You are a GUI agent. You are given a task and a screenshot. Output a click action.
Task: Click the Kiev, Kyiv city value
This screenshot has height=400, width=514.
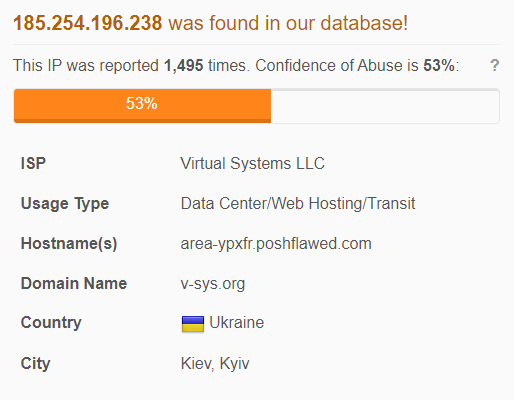(215, 364)
